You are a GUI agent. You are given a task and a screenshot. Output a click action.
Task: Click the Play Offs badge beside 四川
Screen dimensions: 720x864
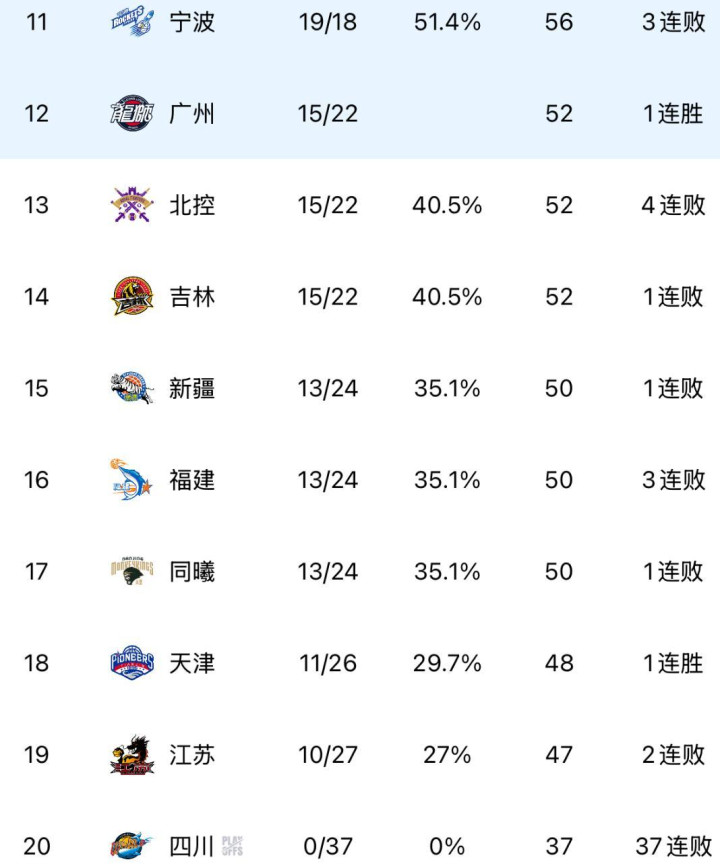(x=232, y=846)
